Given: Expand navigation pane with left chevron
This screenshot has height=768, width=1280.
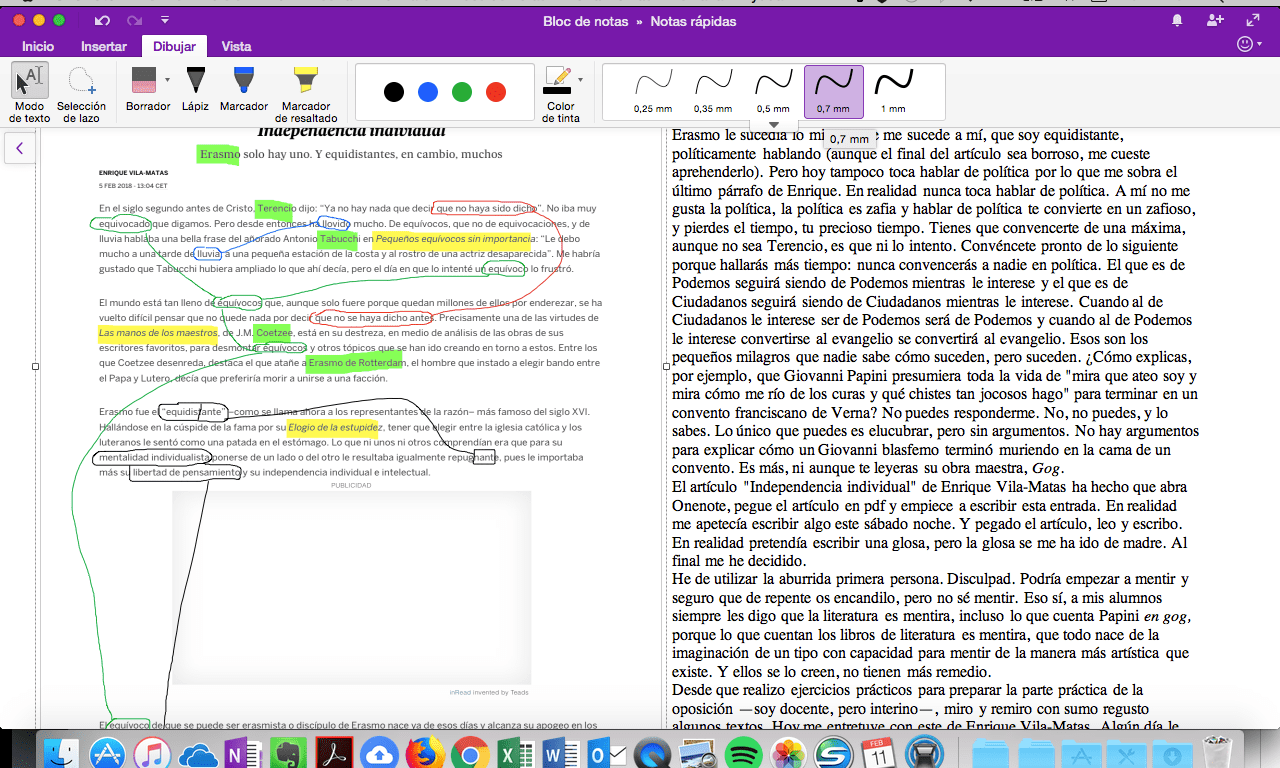Looking at the screenshot, I should (19, 149).
